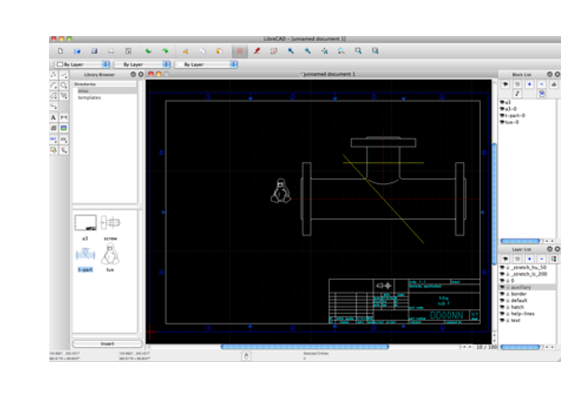Click the horizontal scrollbar below the drawing canvas
Screen dimensions: 568x396
coord(305,347)
